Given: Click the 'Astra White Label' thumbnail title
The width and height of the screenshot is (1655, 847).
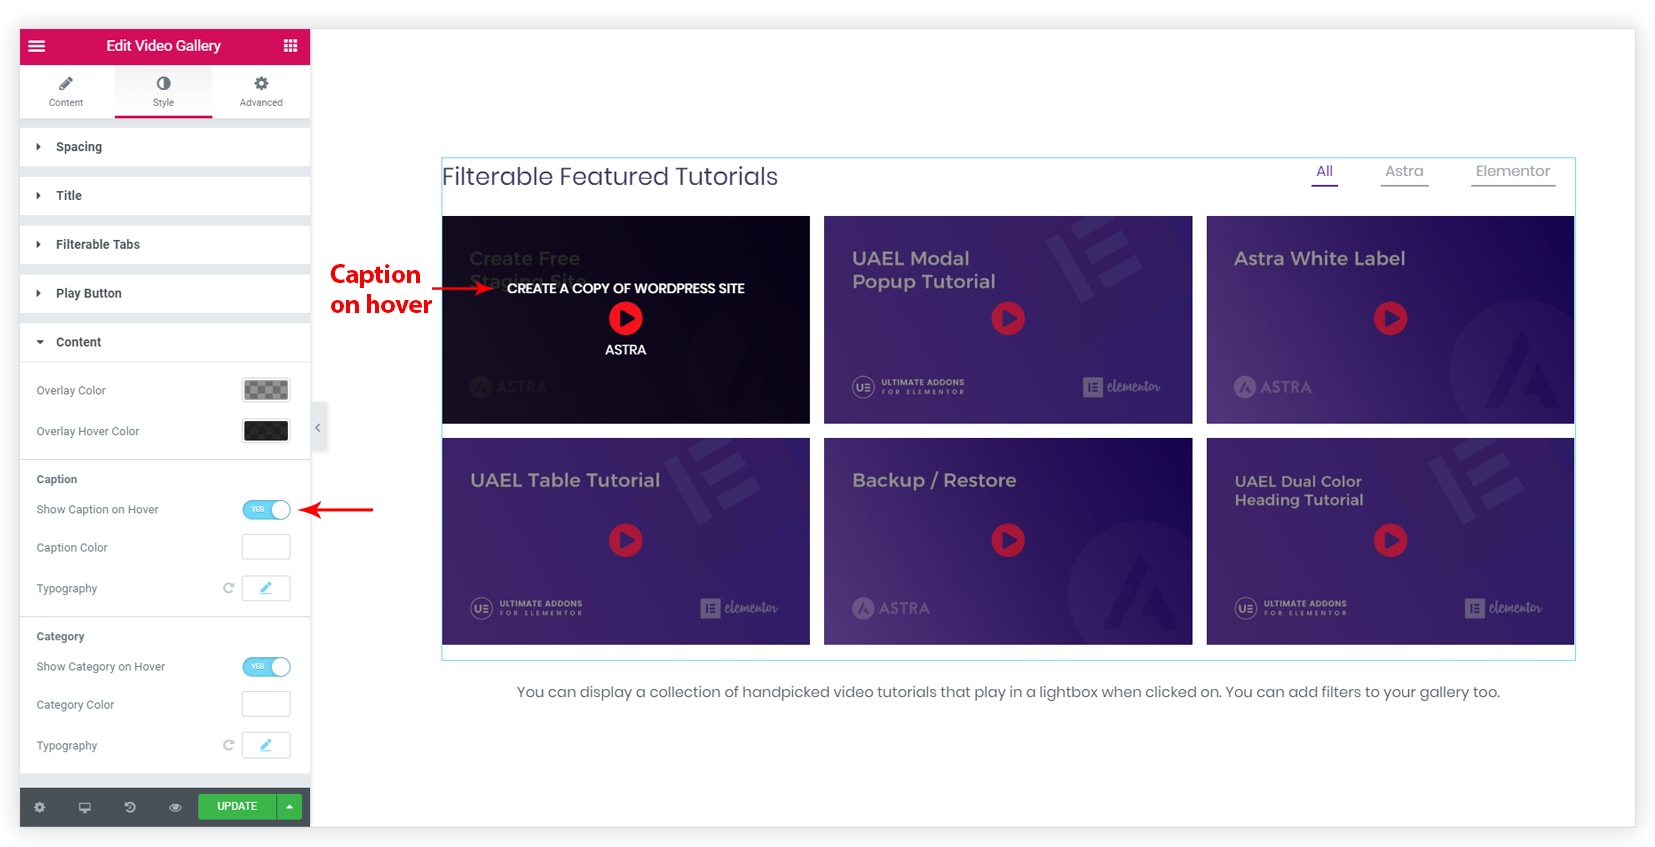Looking at the screenshot, I should pyautogui.click(x=1319, y=258).
